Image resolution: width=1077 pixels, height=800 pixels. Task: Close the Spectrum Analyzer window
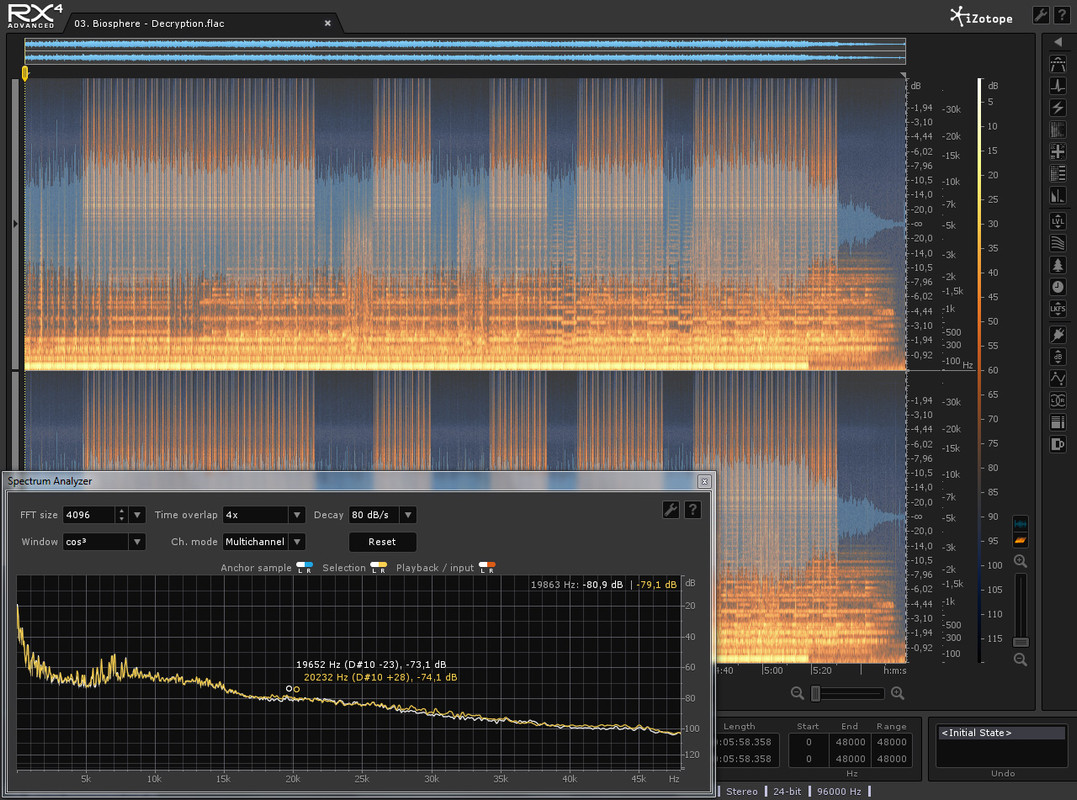pyautogui.click(x=704, y=481)
